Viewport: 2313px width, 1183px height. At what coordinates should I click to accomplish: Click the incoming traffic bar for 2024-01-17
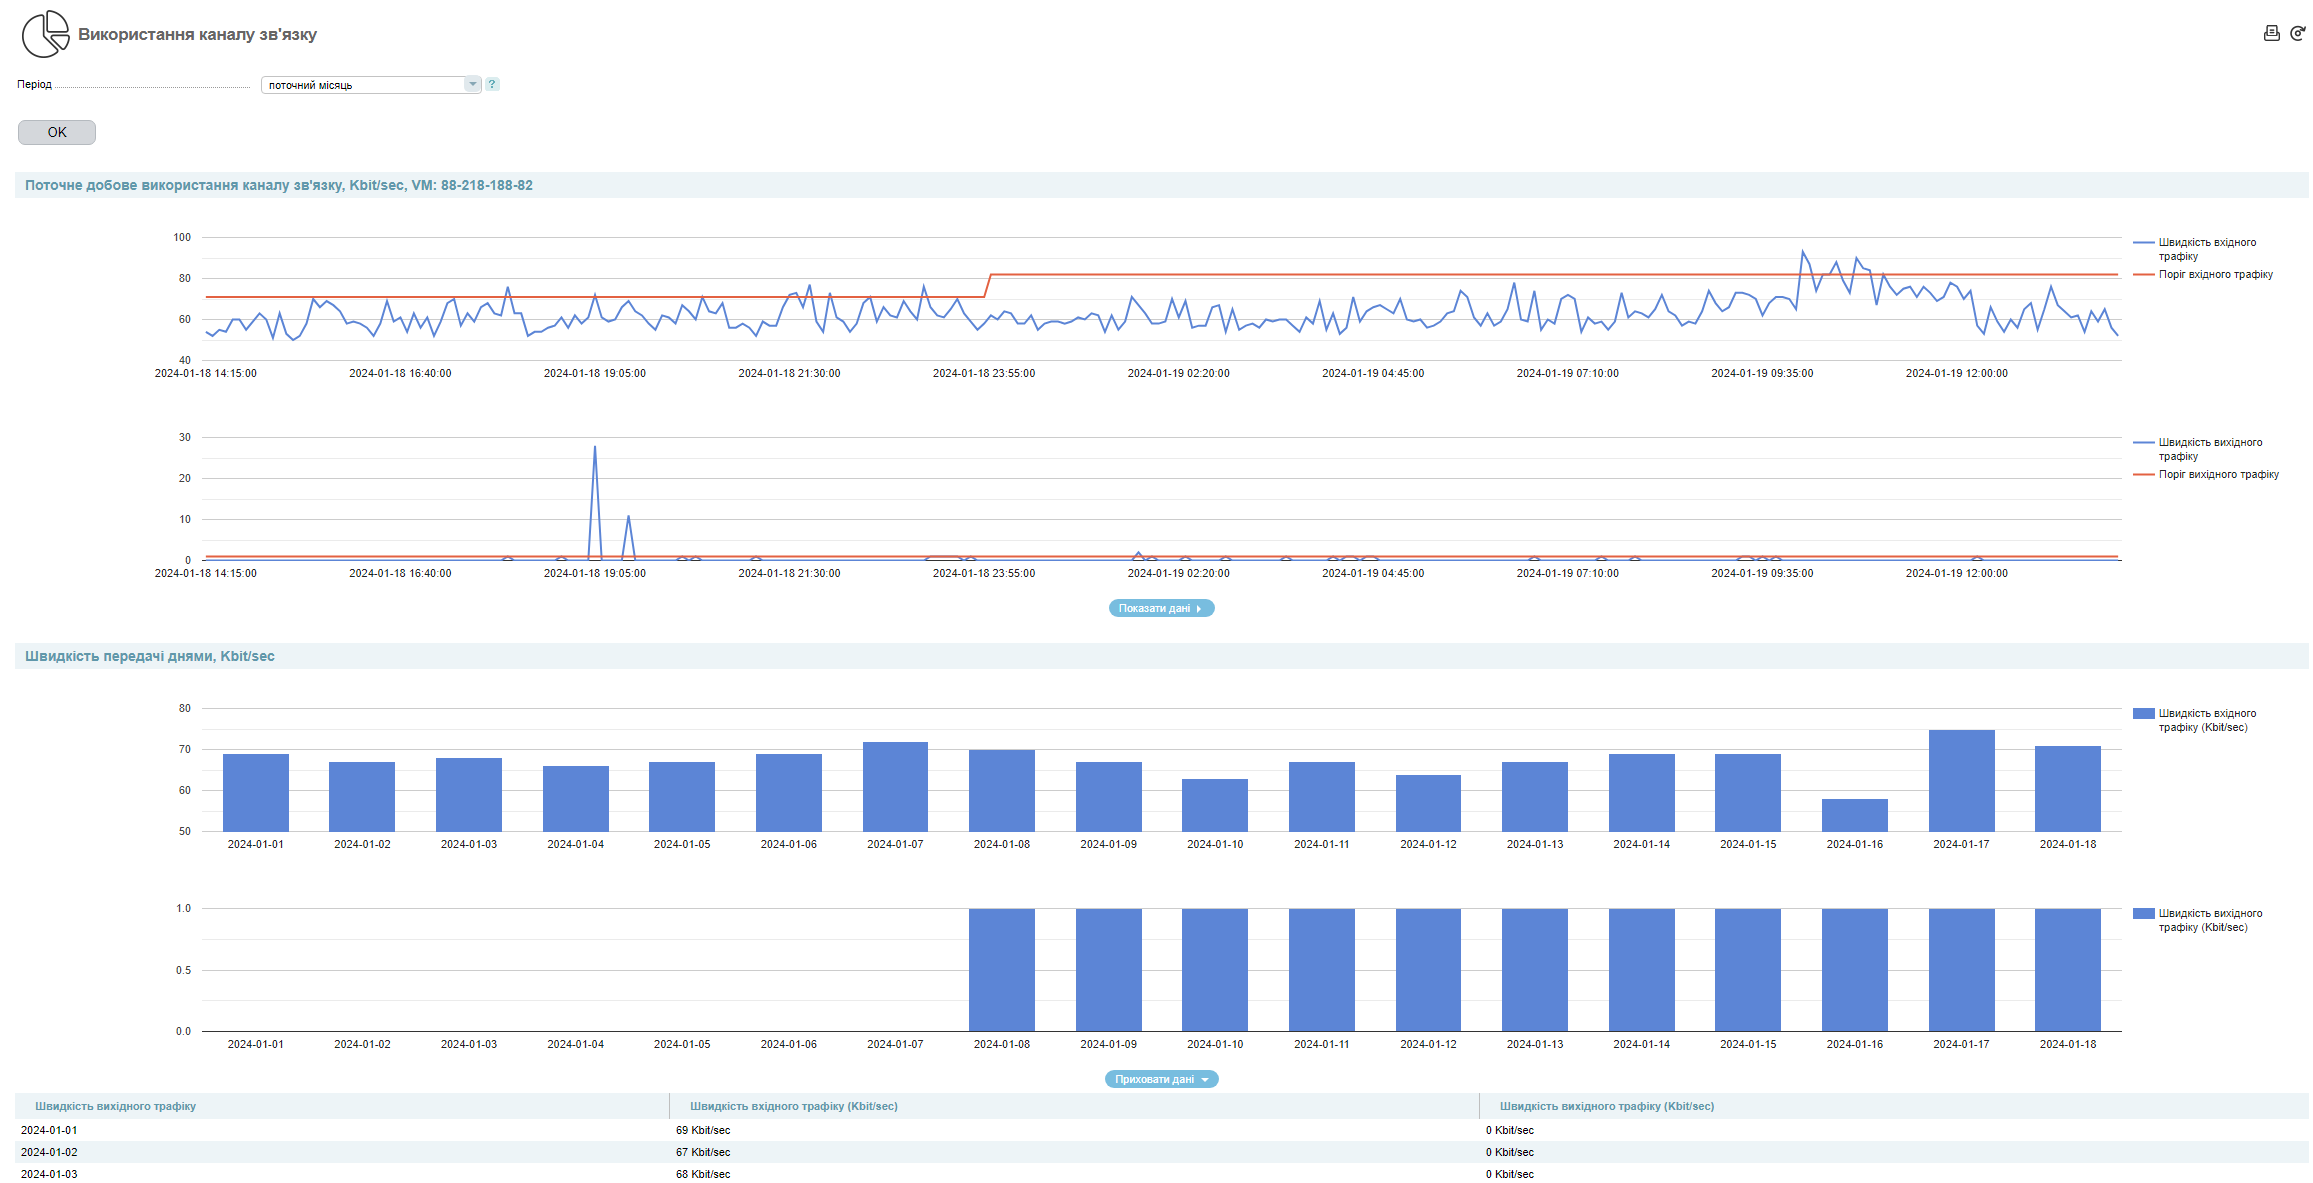coord(1961,780)
